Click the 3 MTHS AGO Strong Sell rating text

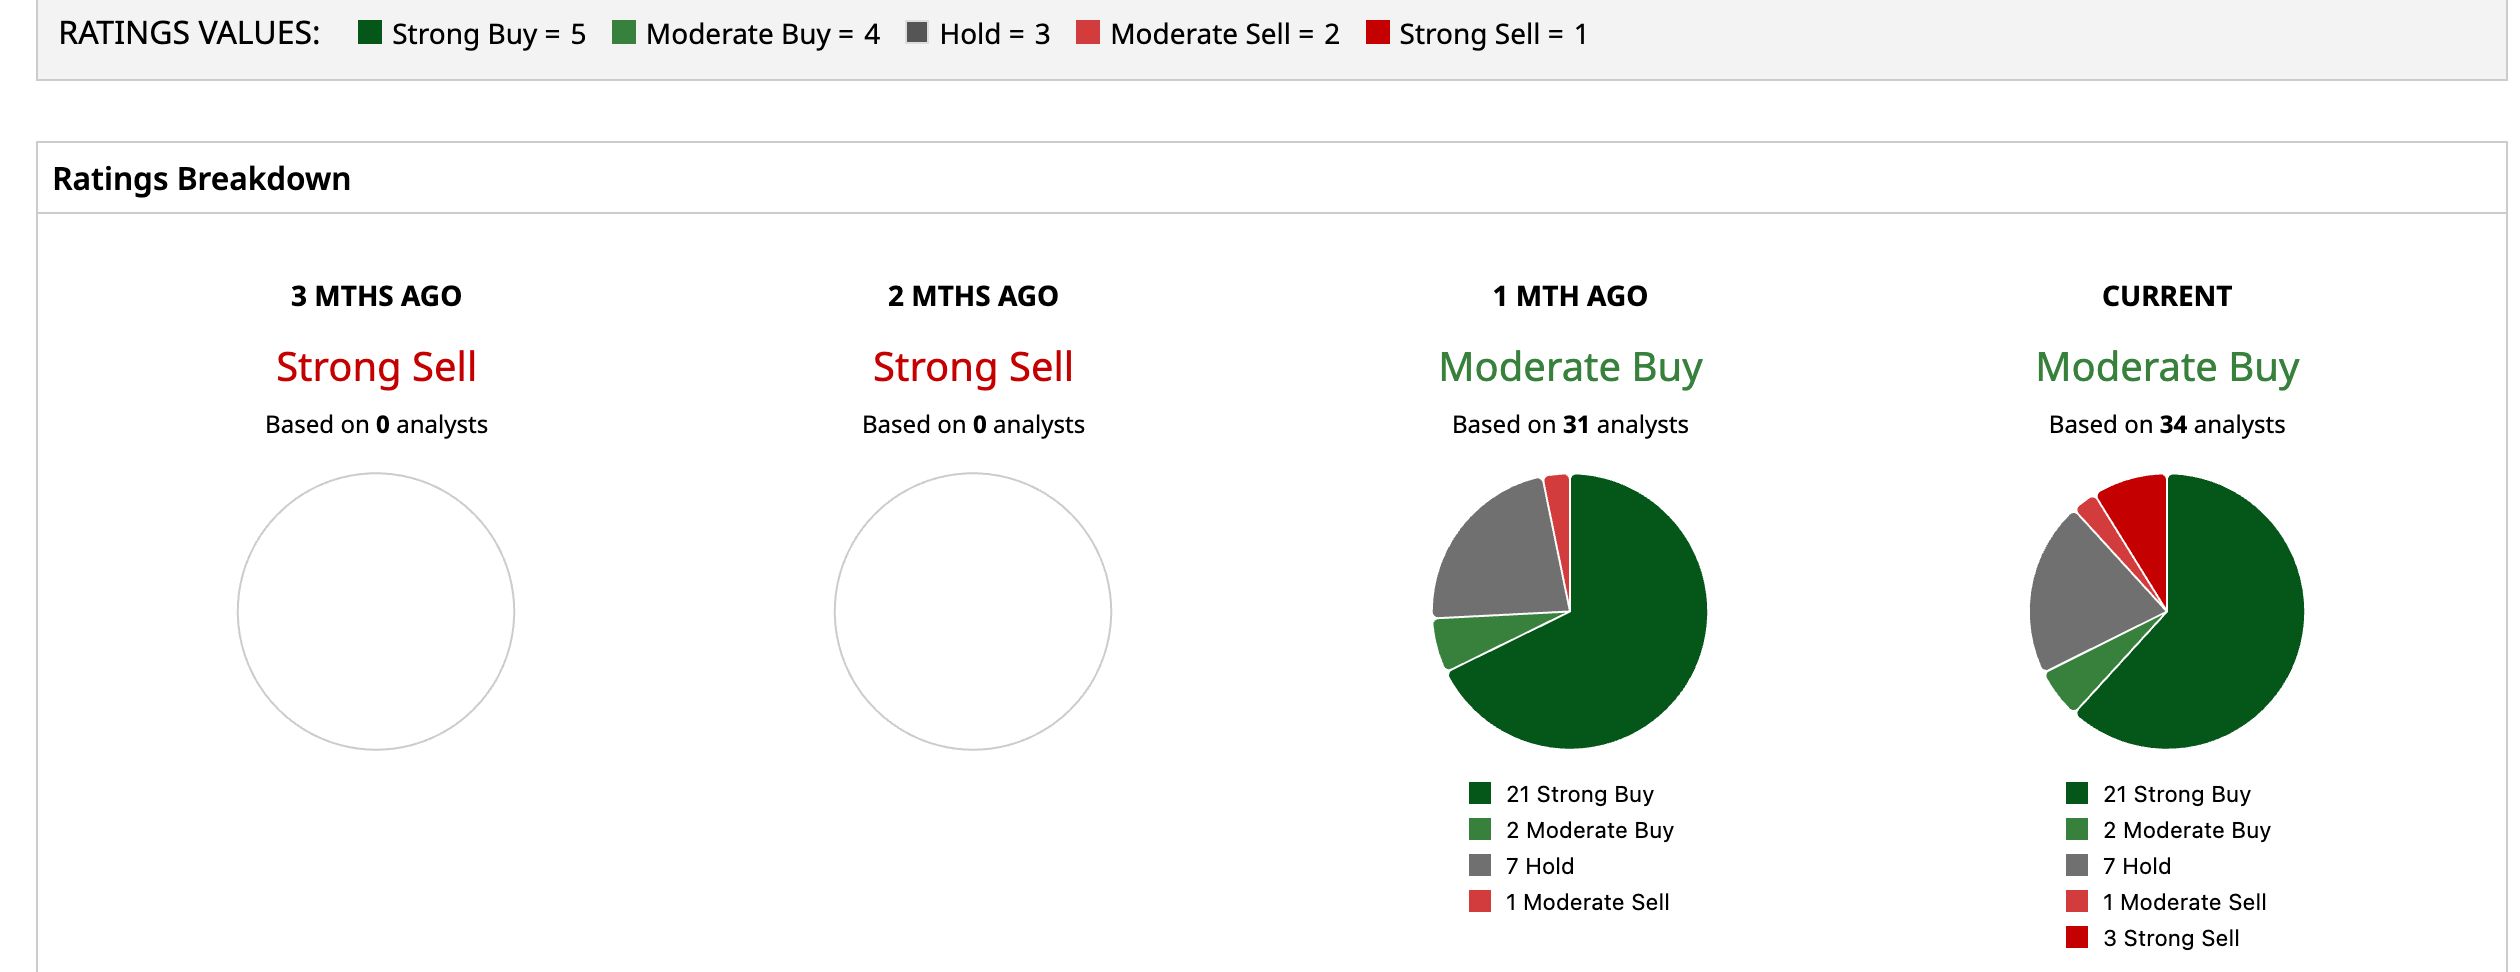pyautogui.click(x=376, y=367)
